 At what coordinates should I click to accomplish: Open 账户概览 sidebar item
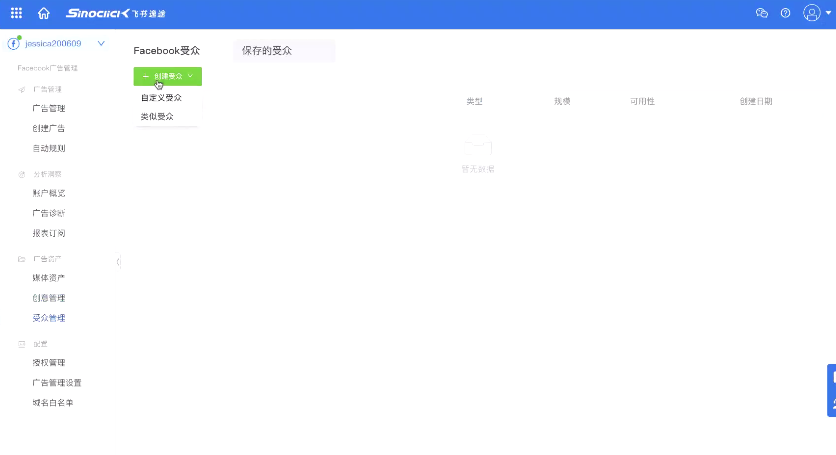coord(49,193)
